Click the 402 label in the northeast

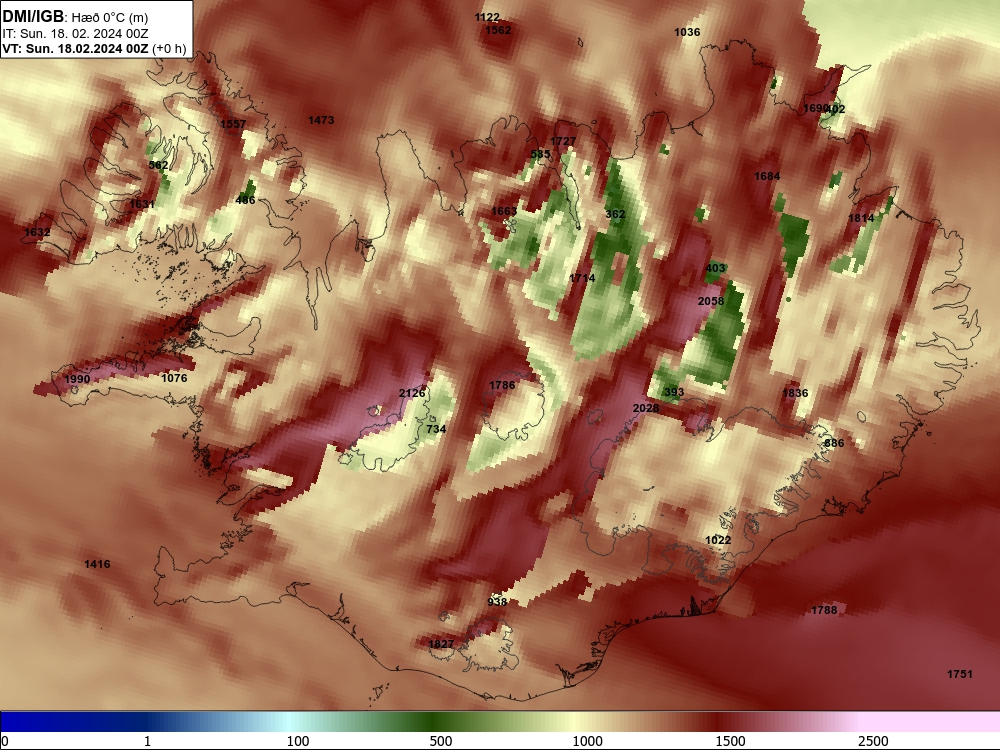[x=836, y=109]
